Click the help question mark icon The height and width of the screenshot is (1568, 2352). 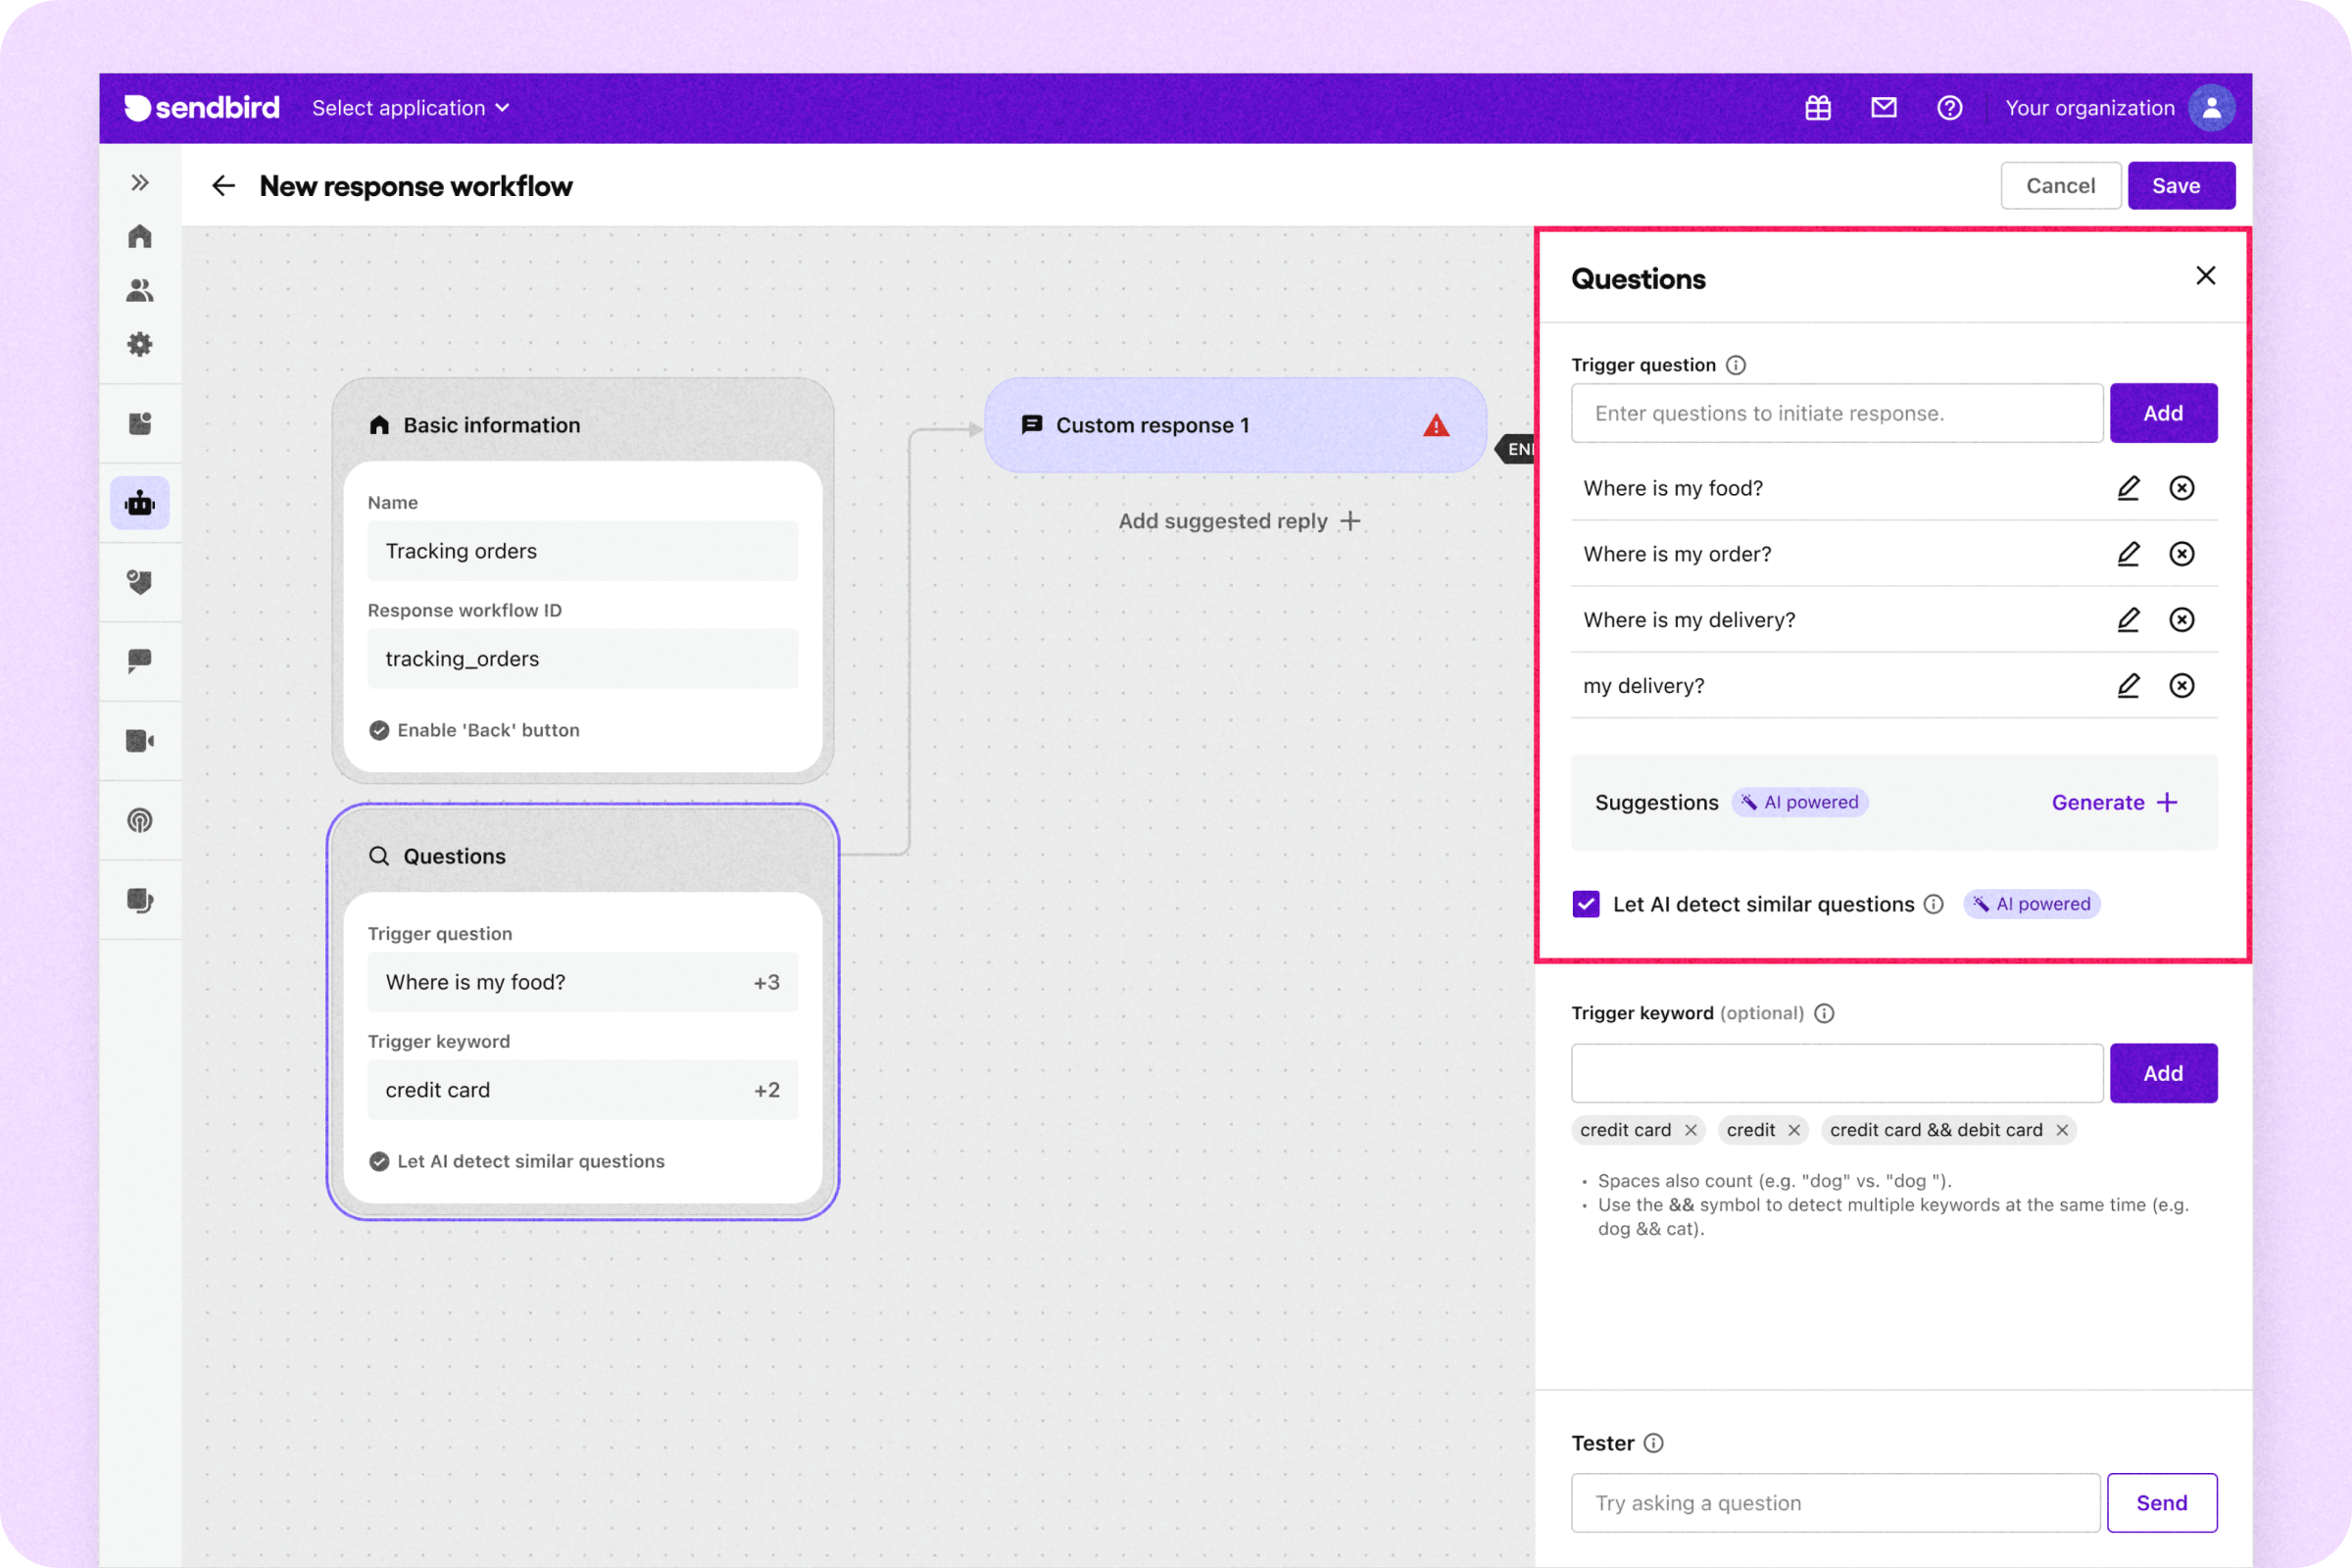[x=1950, y=107]
